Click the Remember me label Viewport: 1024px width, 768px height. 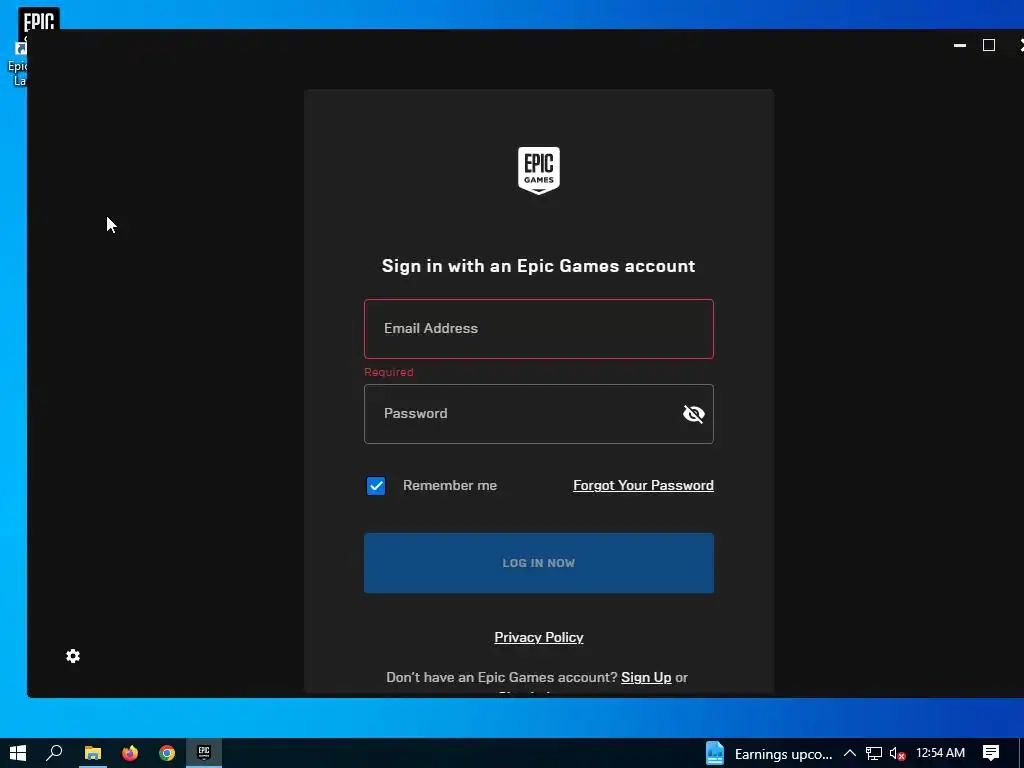pos(450,485)
